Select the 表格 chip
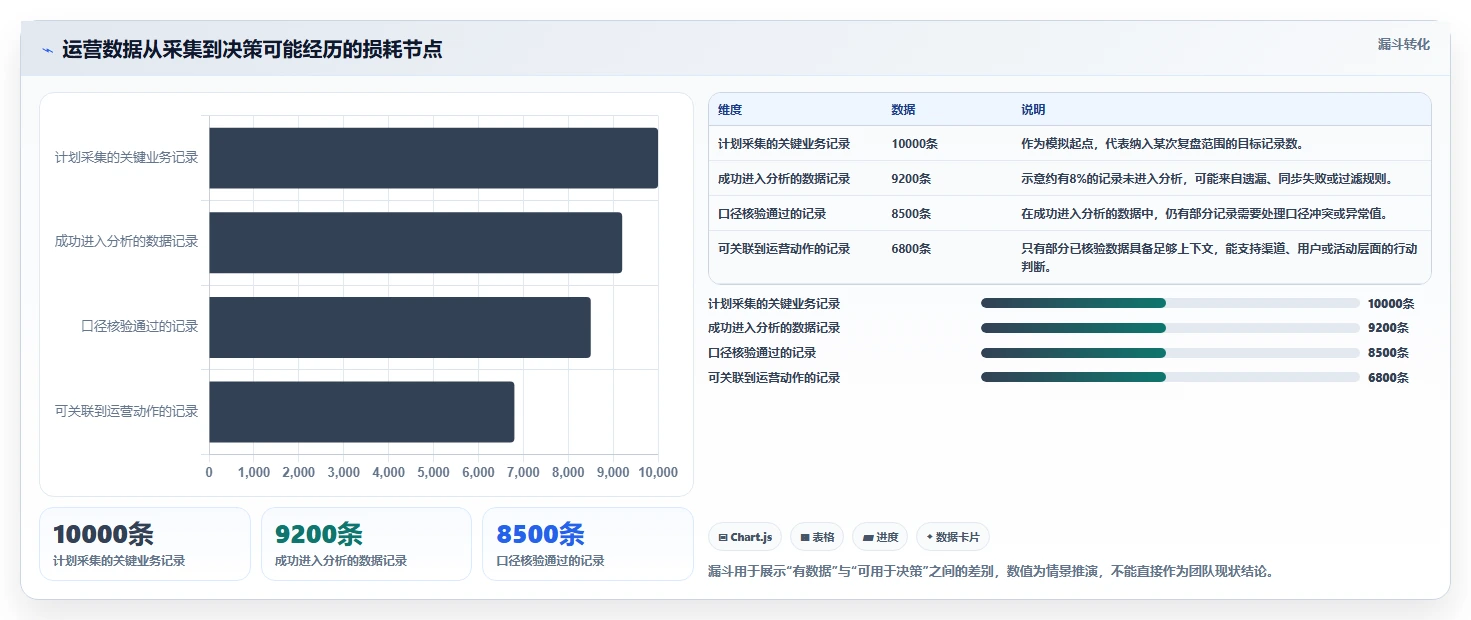 [817, 537]
